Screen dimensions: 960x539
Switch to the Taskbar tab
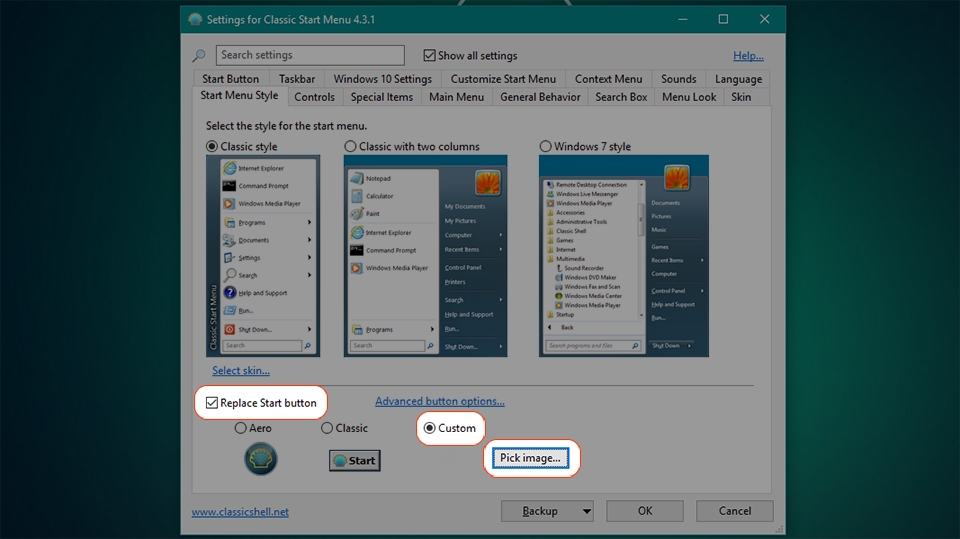click(297, 79)
